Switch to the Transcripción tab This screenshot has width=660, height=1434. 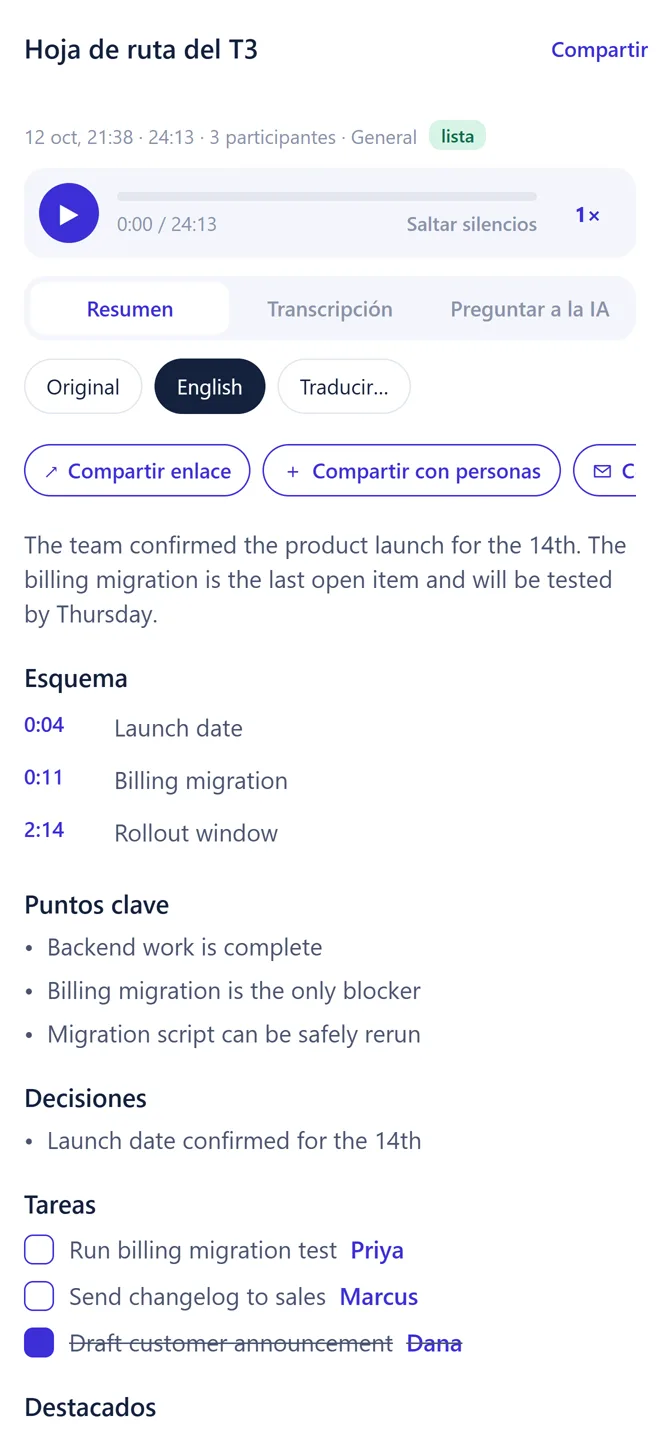(x=329, y=309)
